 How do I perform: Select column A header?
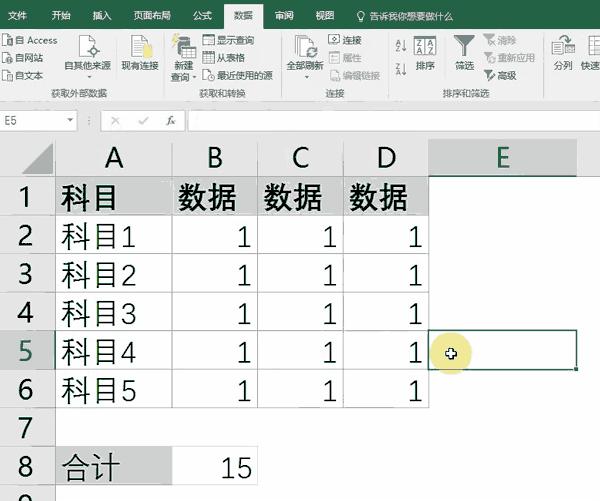(114, 158)
